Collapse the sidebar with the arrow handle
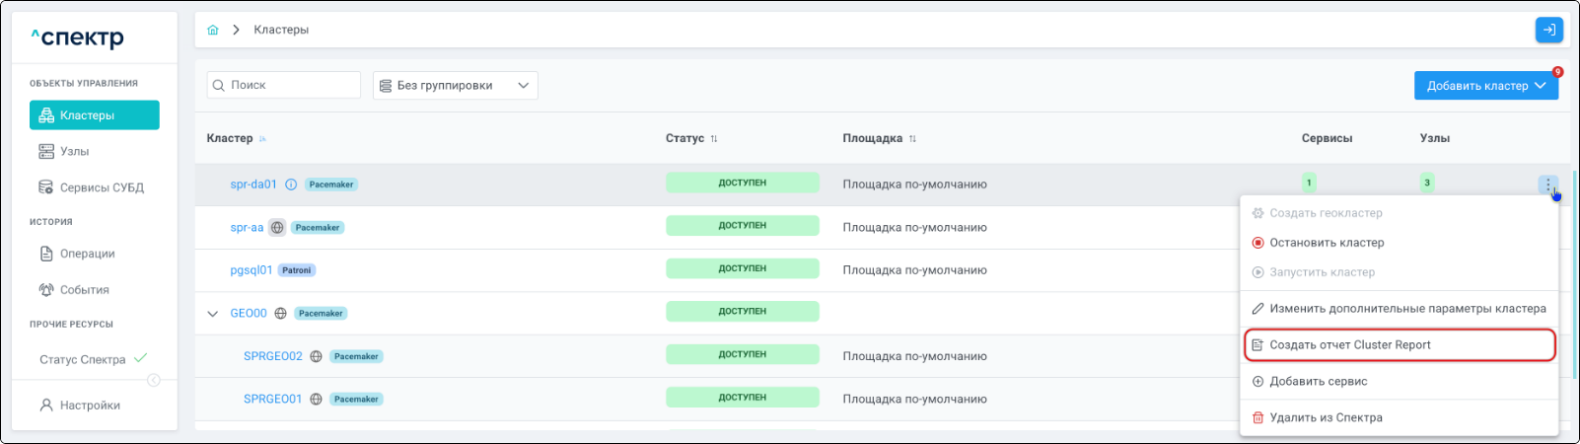The image size is (1580, 444). click(154, 380)
